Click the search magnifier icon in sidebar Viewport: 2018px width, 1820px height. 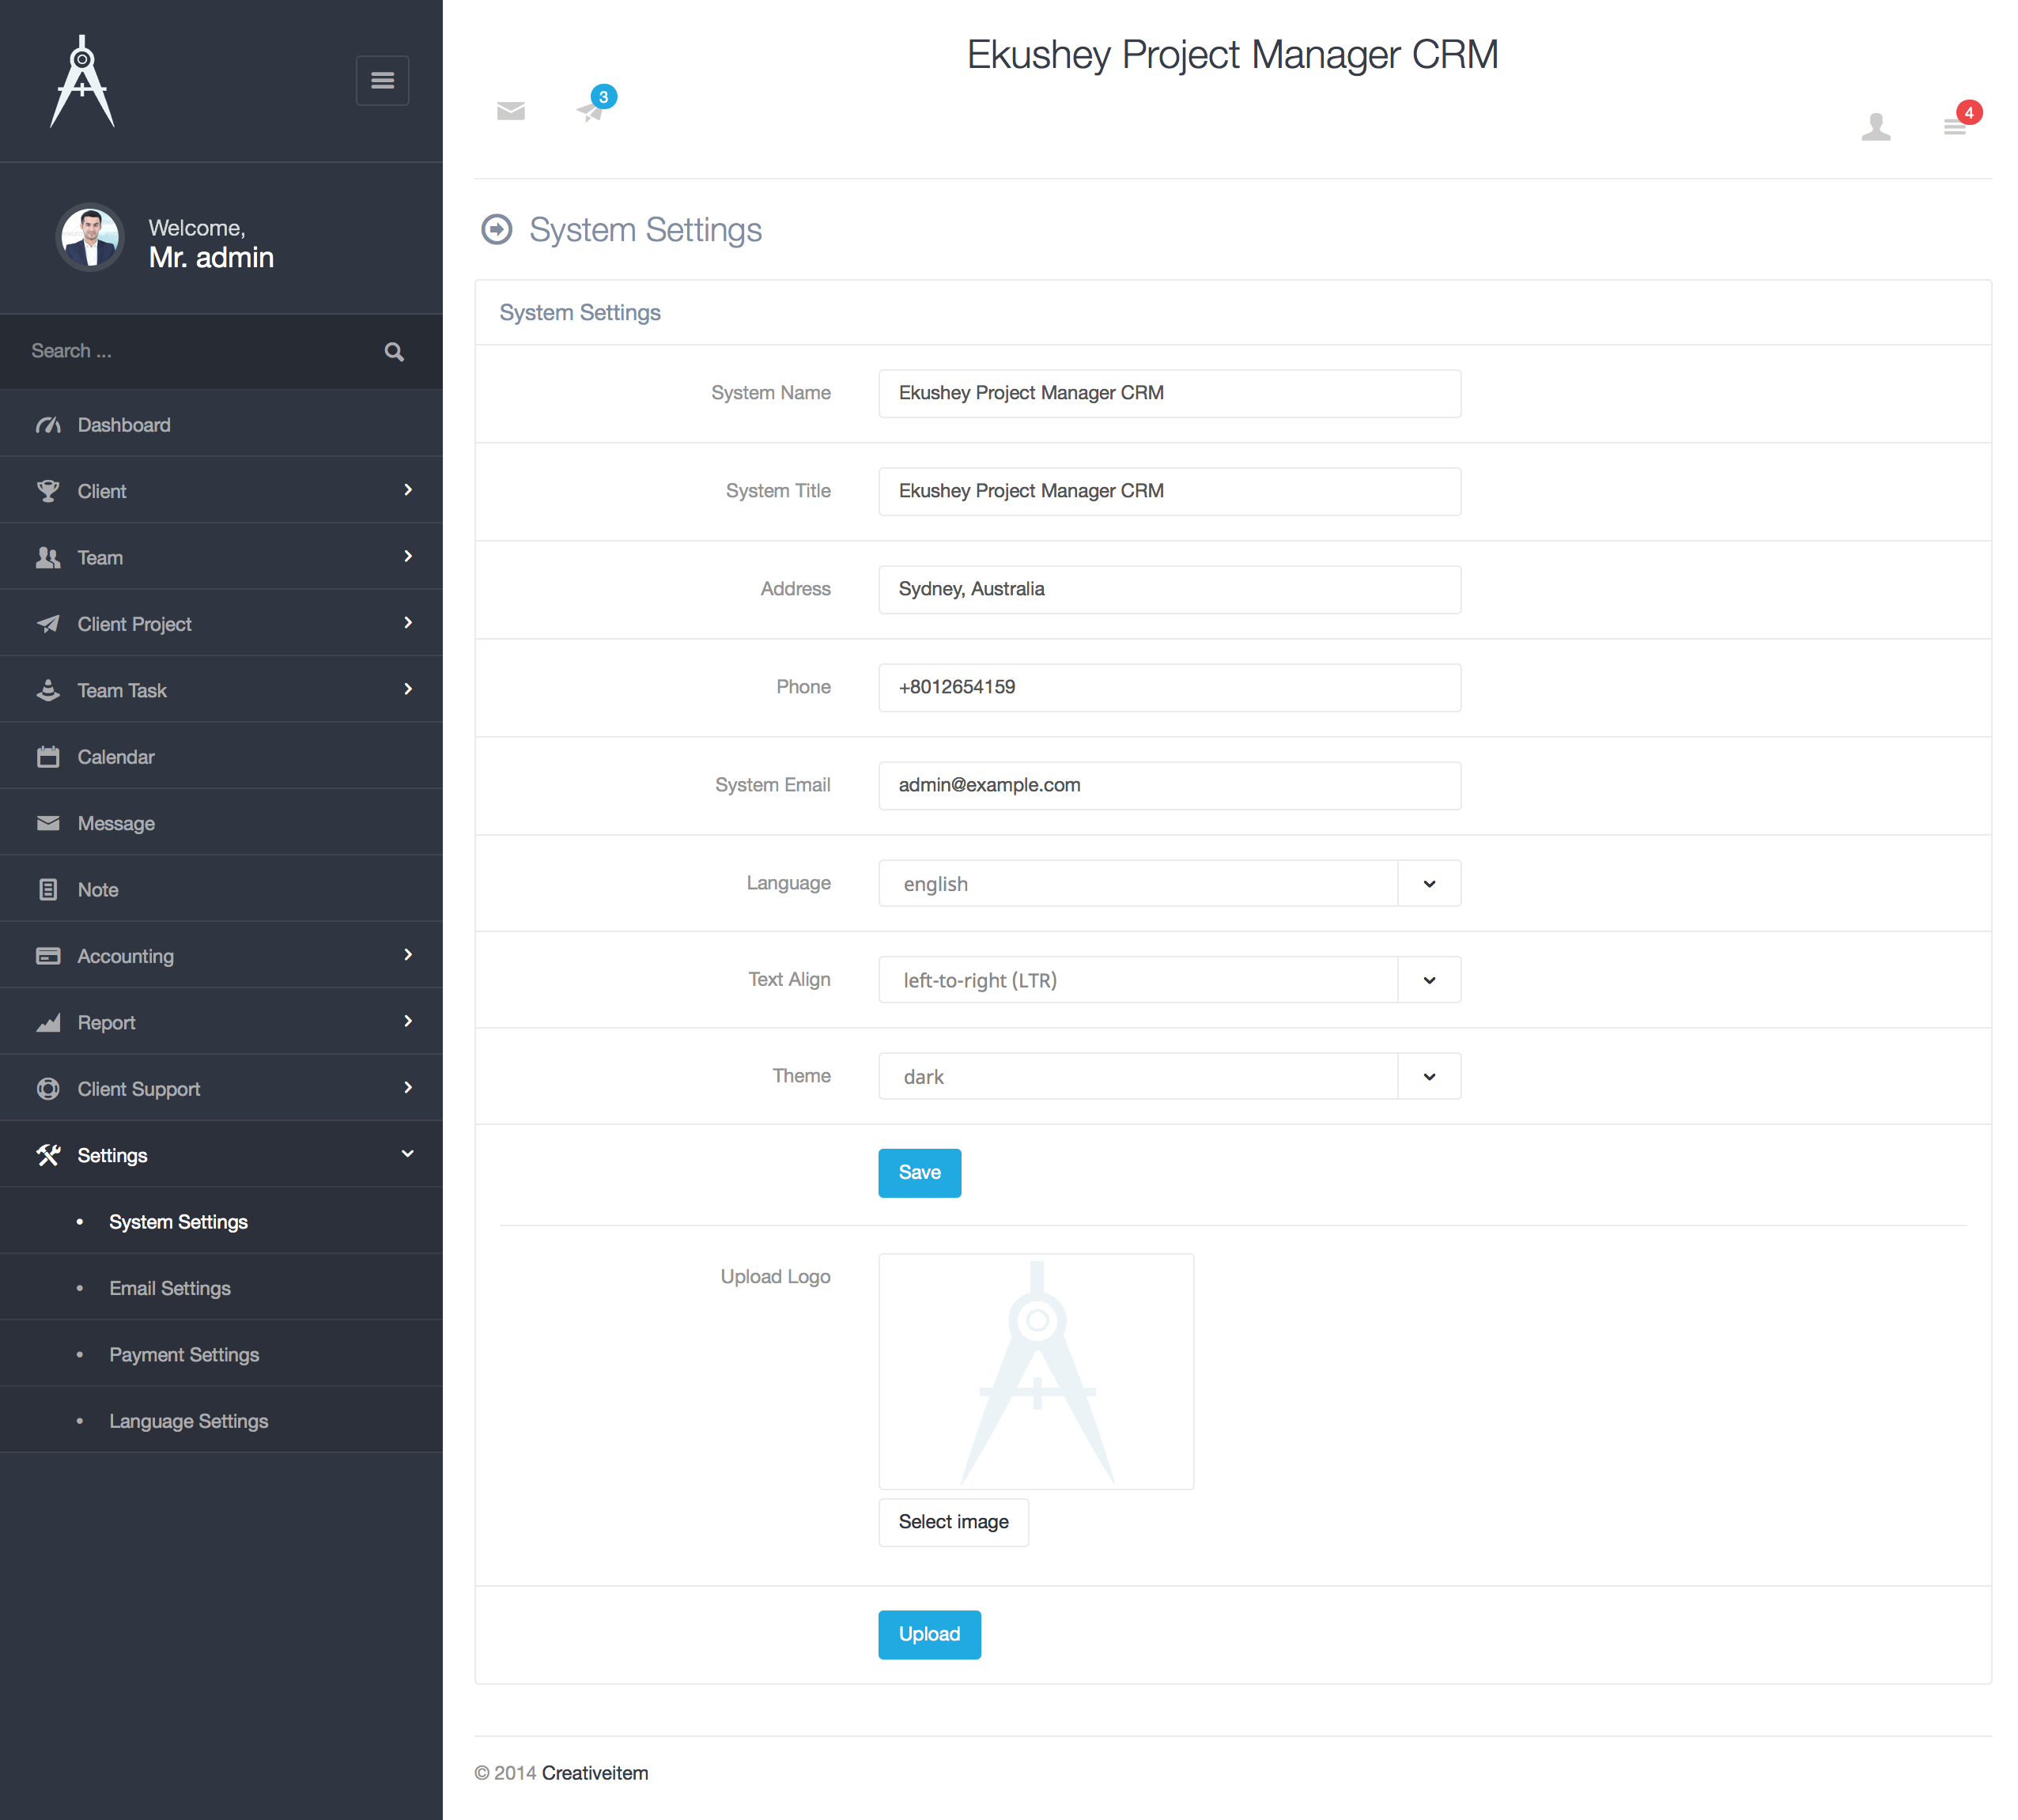(393, 351)
